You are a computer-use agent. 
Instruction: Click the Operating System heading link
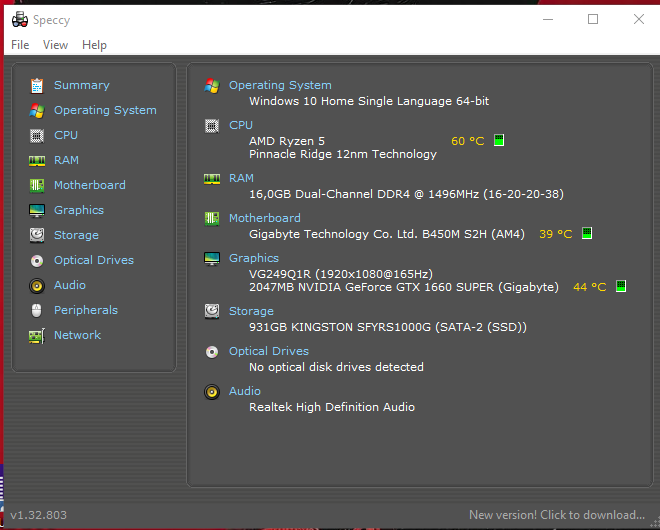tap(280, 85)
